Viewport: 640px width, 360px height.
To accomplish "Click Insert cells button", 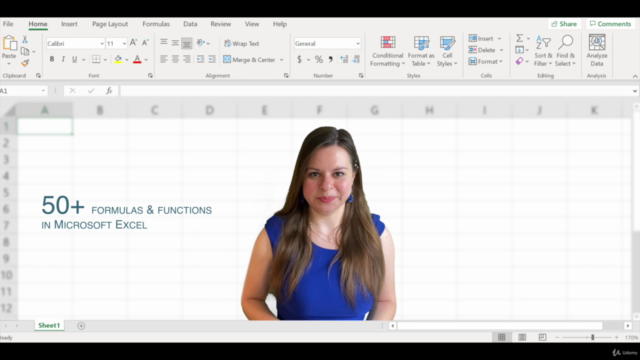I will point(481,38).
